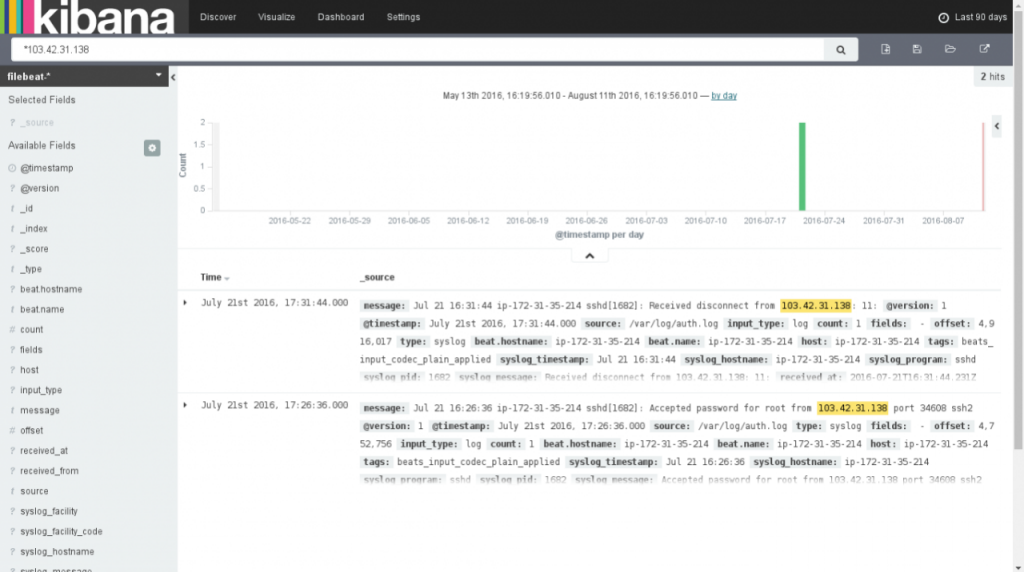
Task: Collapse the histogram with up chevron
Action: pos(590,256)
